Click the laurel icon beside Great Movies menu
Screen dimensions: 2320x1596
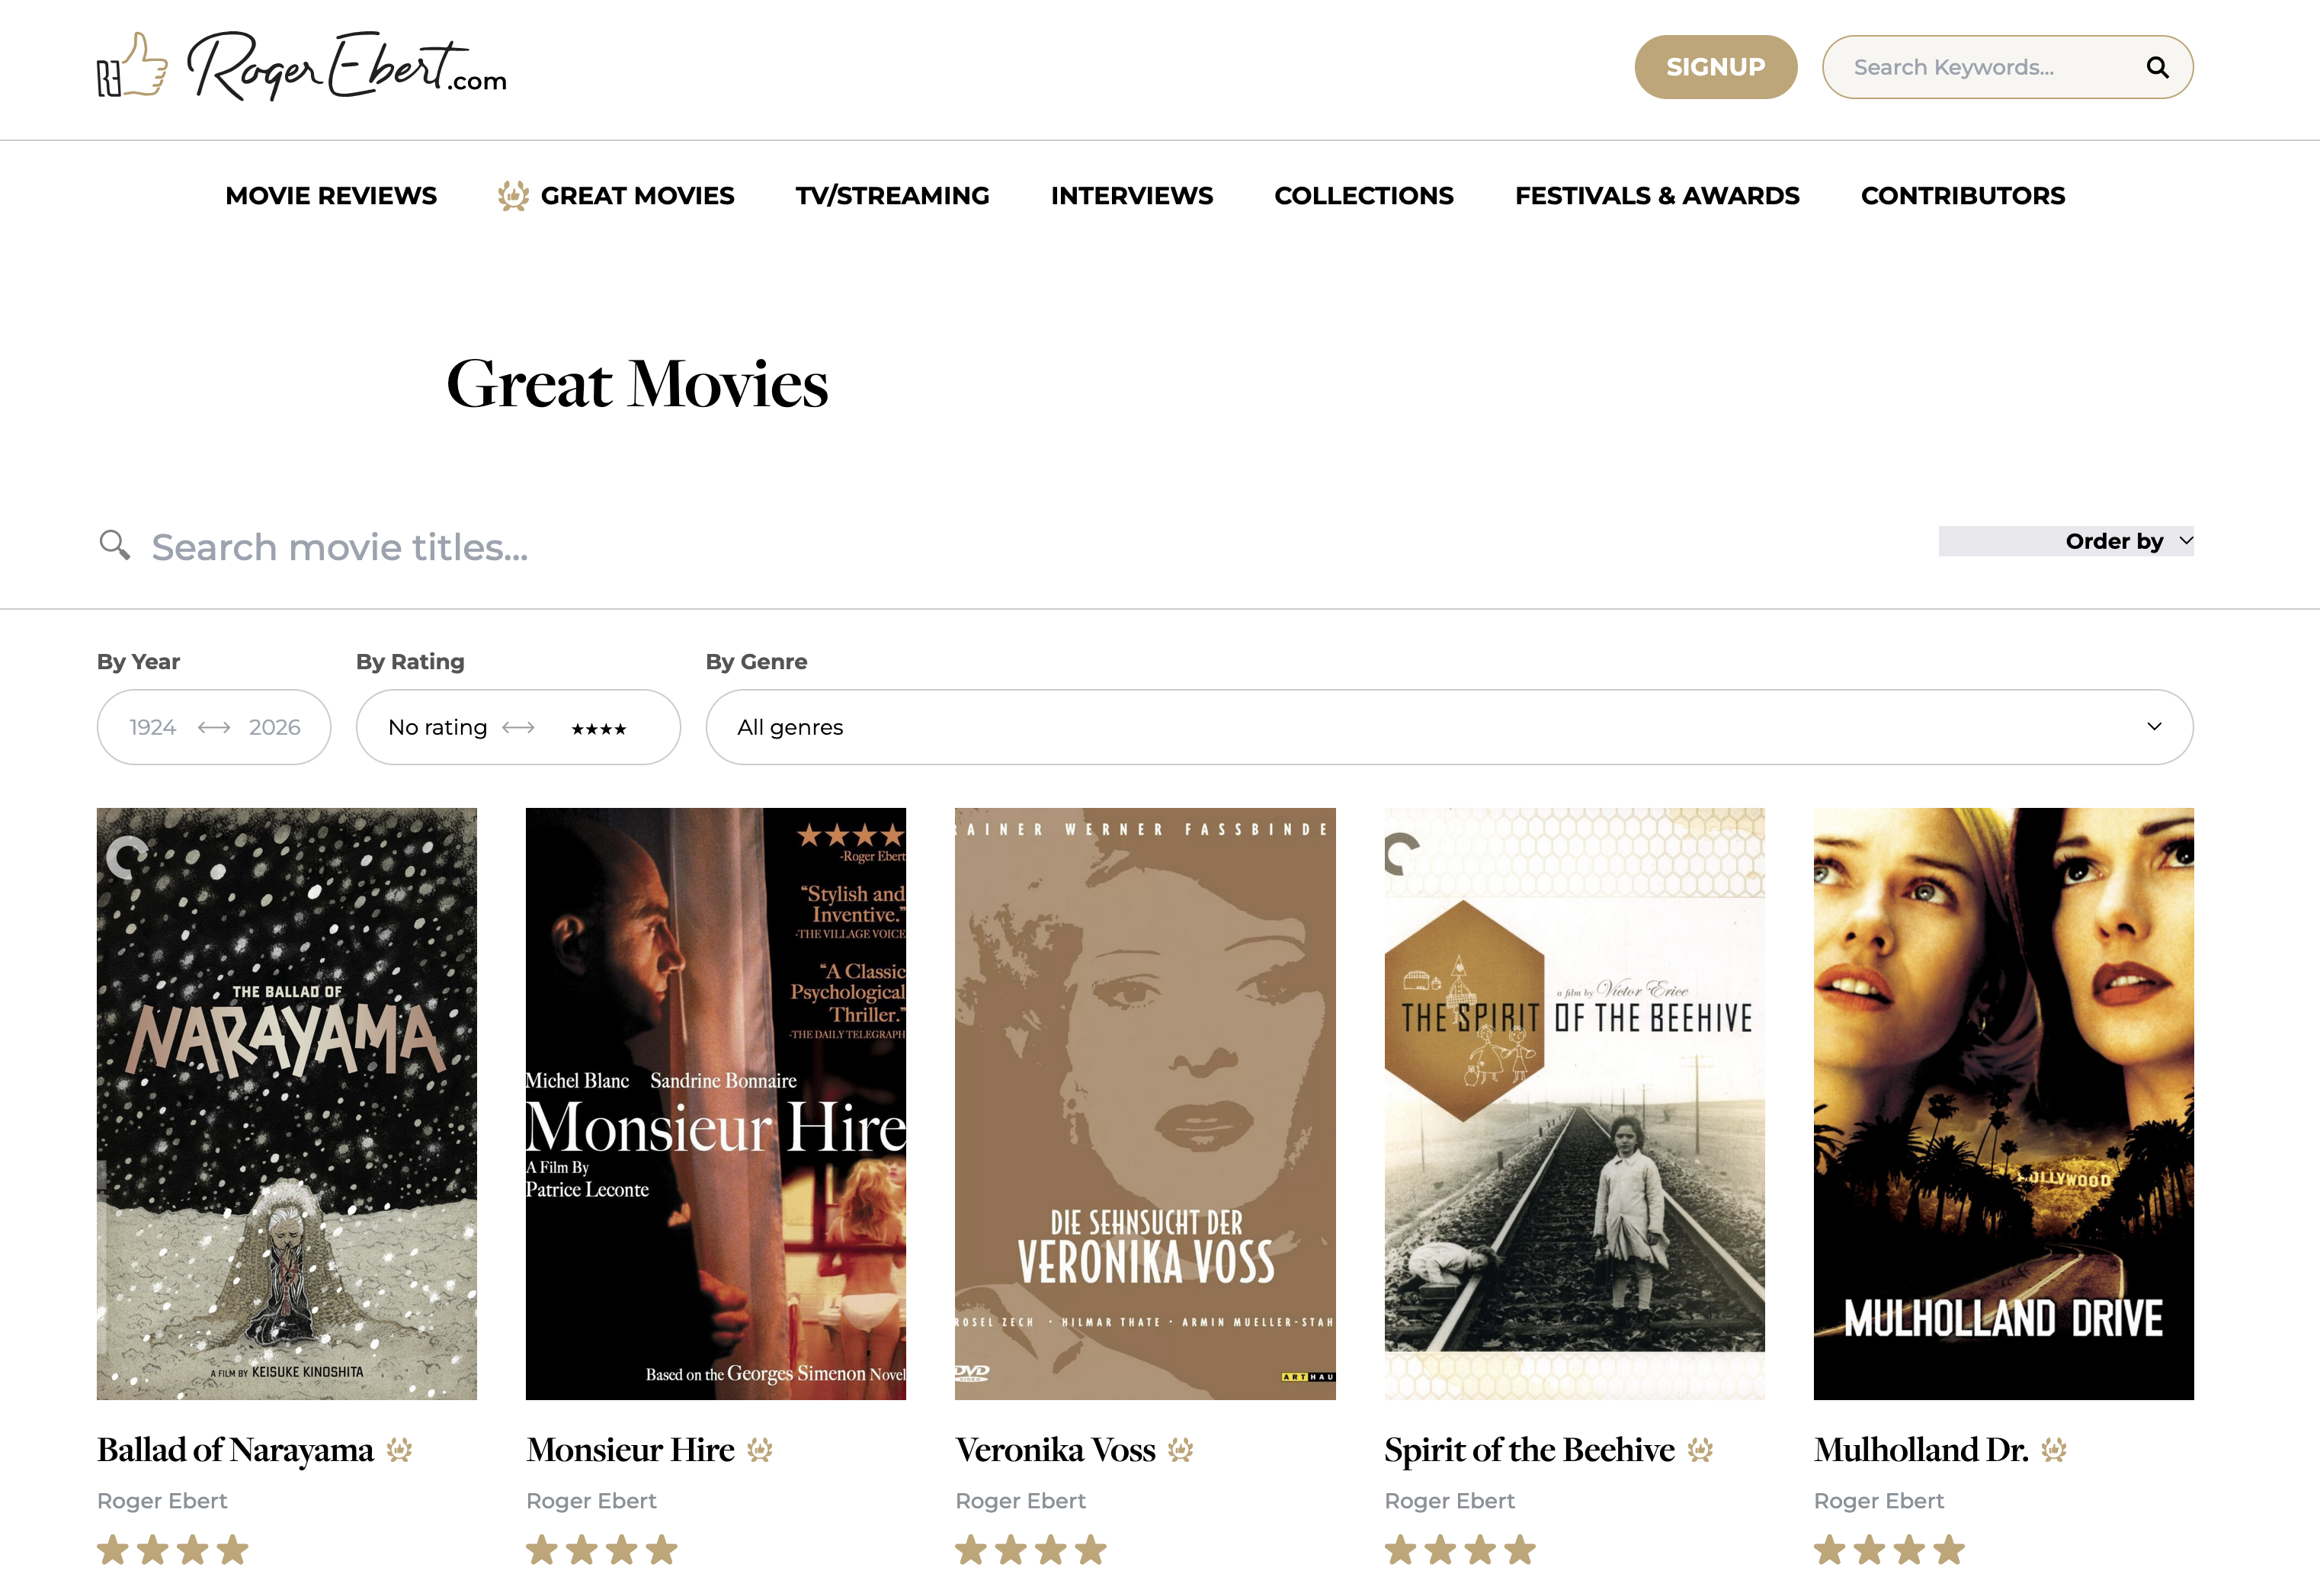(513, 196)
